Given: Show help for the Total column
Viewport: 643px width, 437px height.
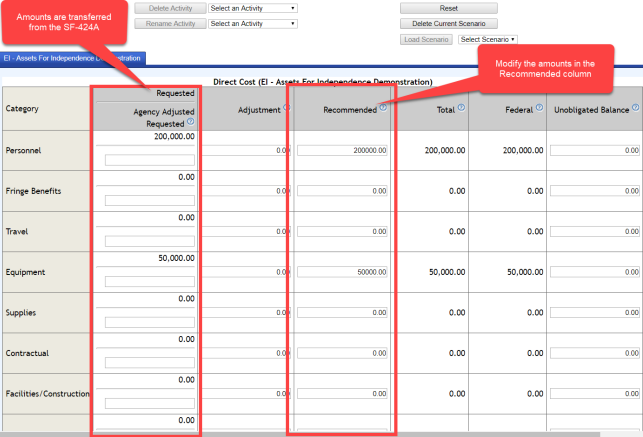Looking at the screenshot, I should point(462,107).
